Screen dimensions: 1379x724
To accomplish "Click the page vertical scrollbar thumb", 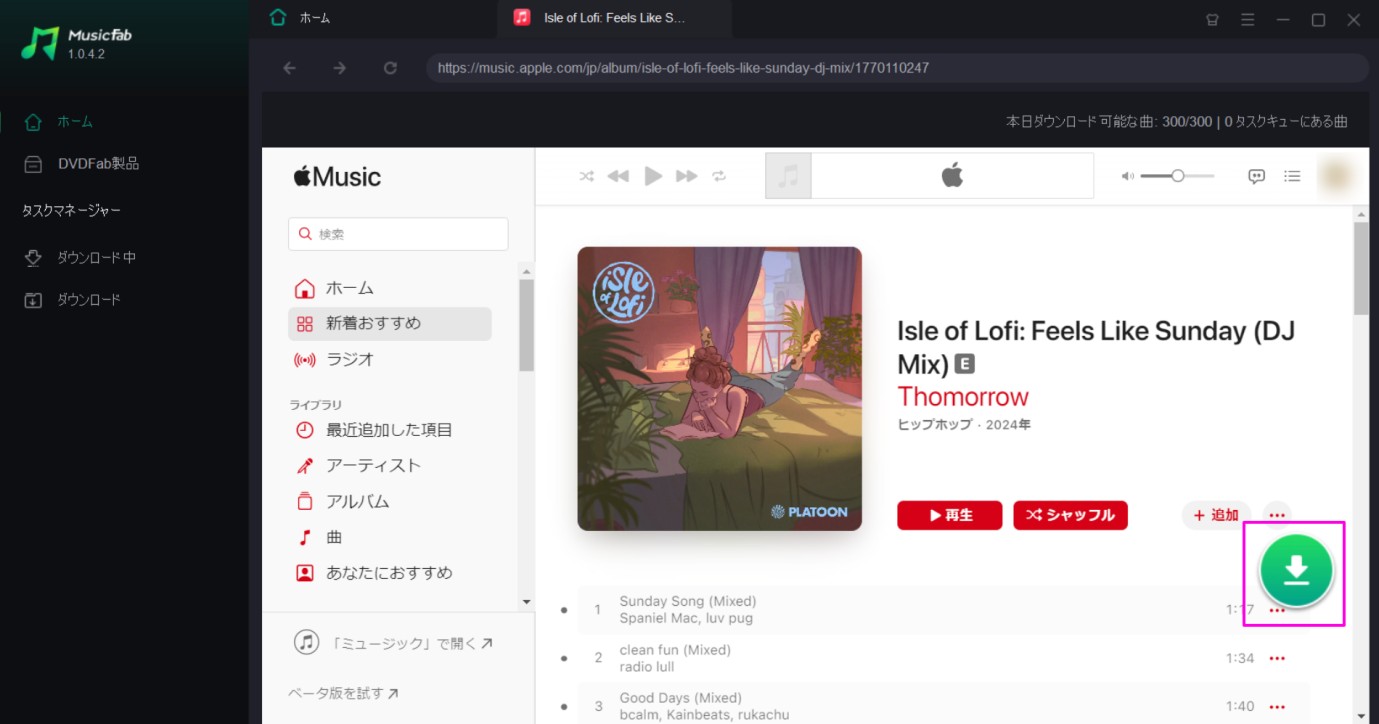I will coord(1360,268).
